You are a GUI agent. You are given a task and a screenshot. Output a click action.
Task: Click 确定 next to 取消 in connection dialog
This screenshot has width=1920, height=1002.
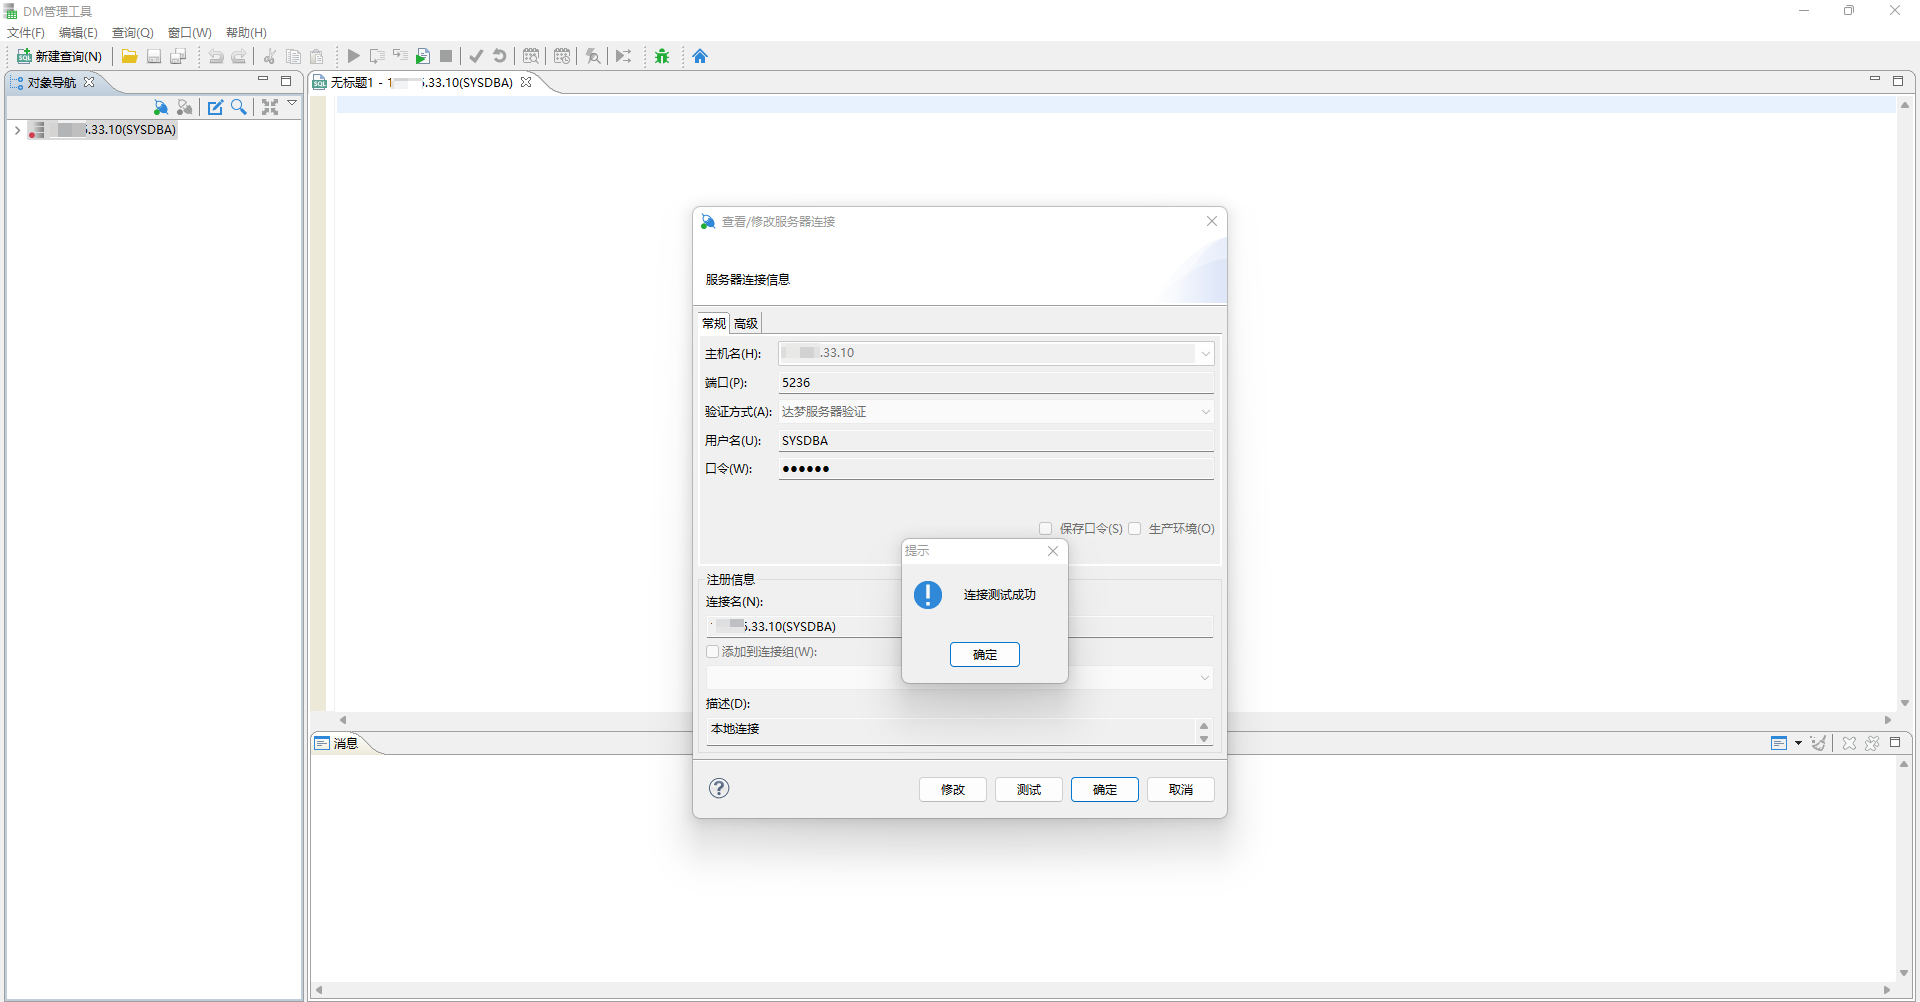coord(1105,789)
